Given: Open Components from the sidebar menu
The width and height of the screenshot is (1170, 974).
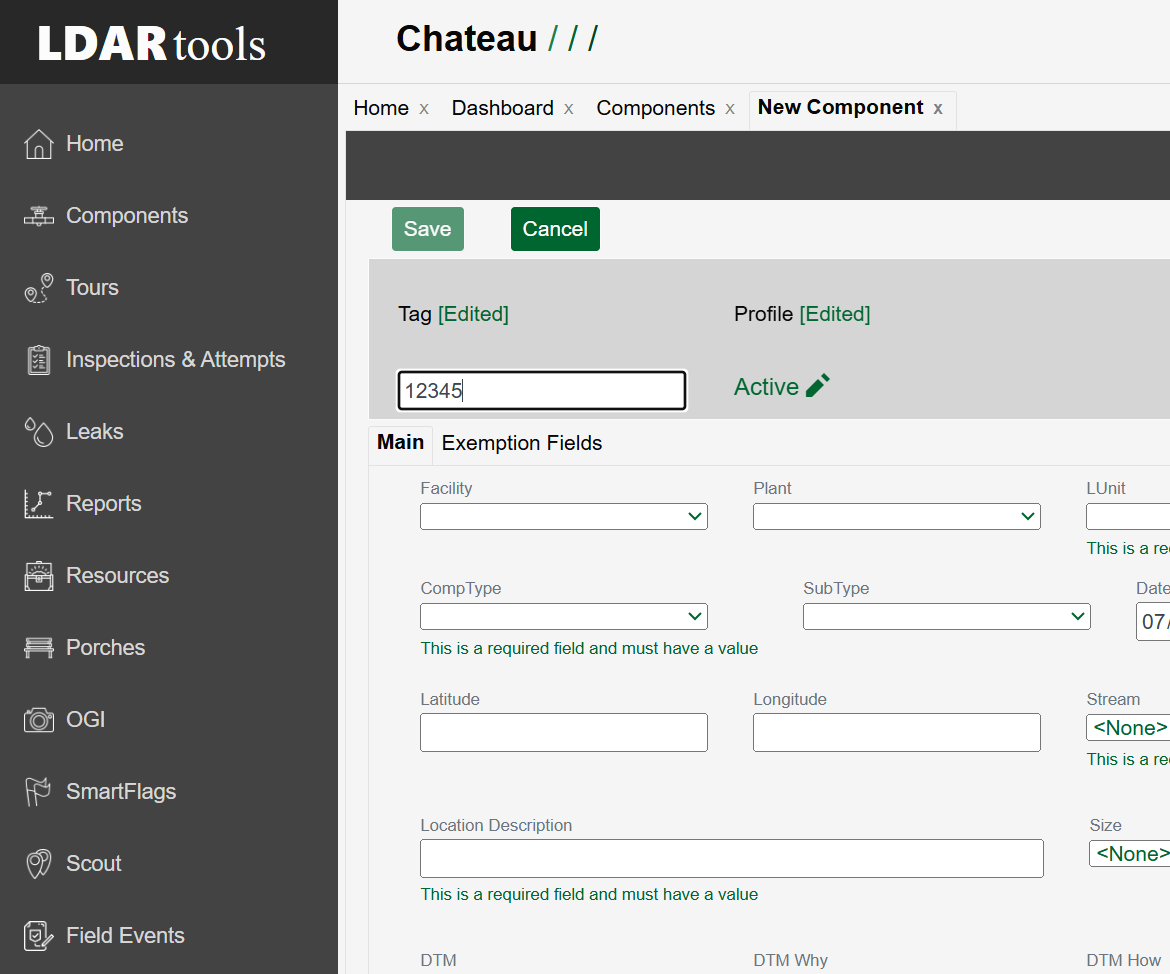Looking at the screenshot, I should pos(127,216).
